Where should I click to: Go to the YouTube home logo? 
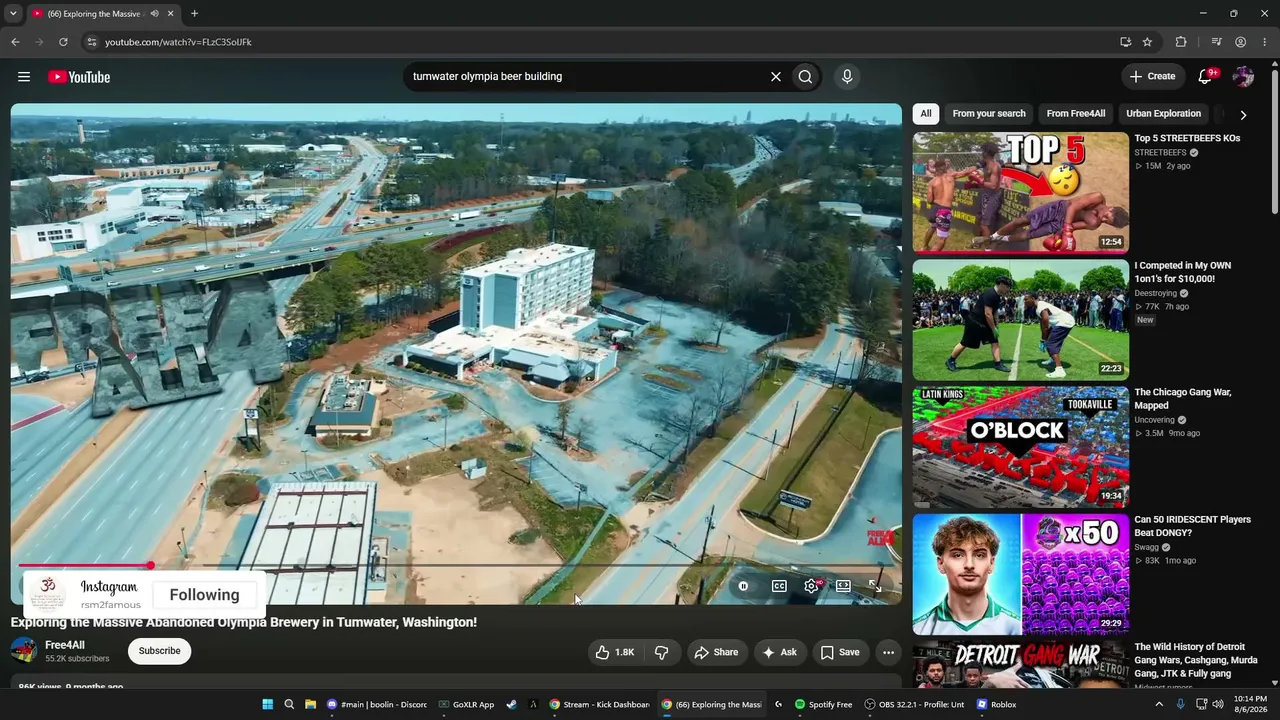tap(79, 77)
